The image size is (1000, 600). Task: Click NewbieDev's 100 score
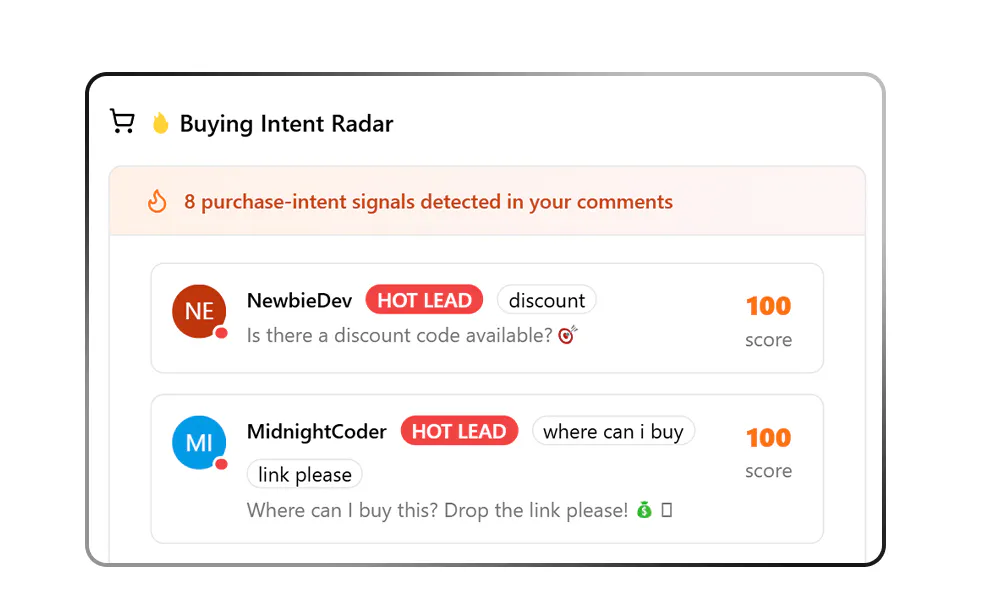[768, 306]
